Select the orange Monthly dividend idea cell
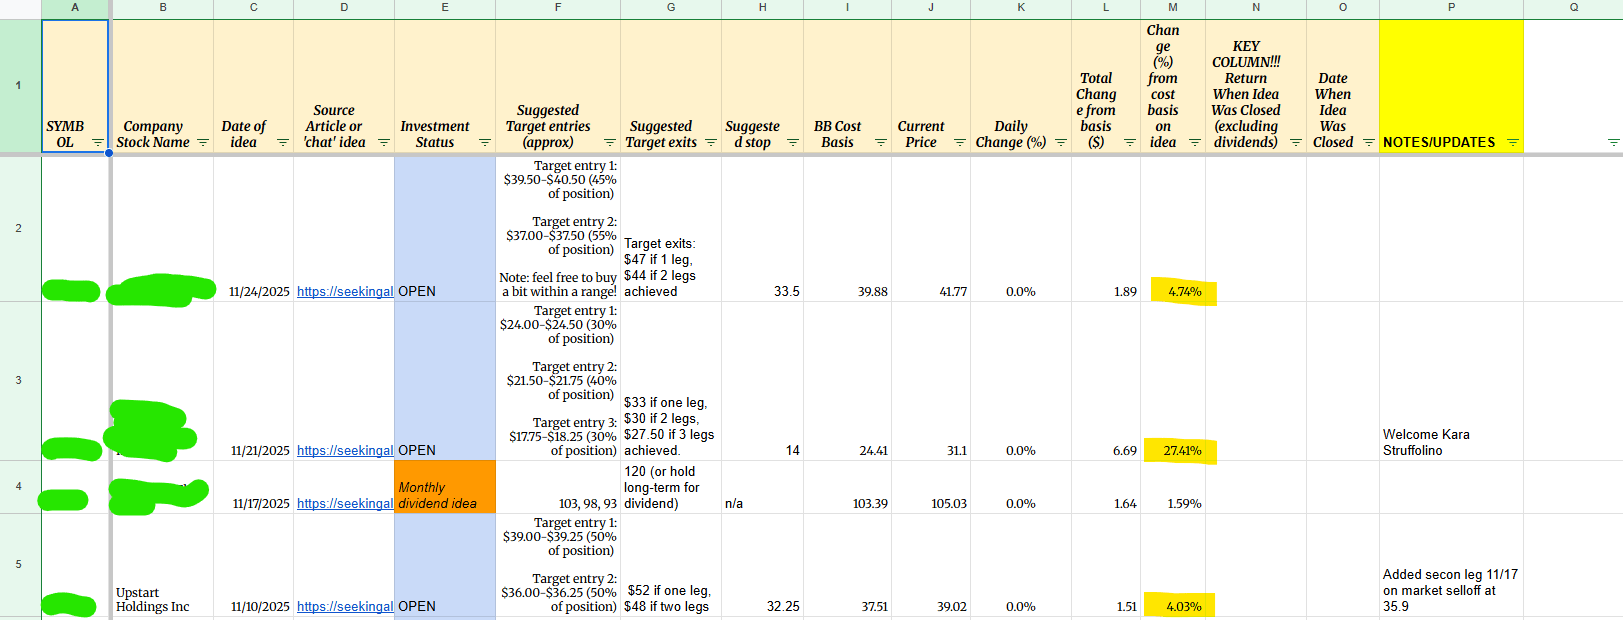The height and width of the screenshot is (620, 1623). (x=444, y=487)
